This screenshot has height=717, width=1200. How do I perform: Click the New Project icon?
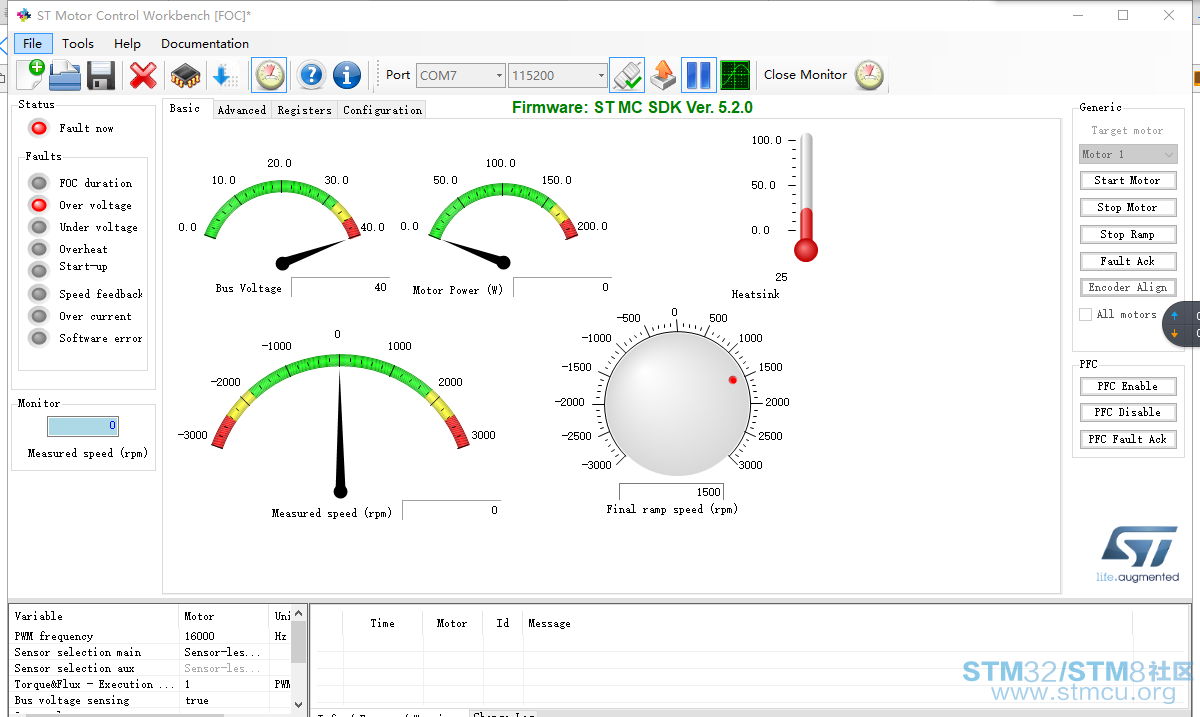tap(31, 75)
